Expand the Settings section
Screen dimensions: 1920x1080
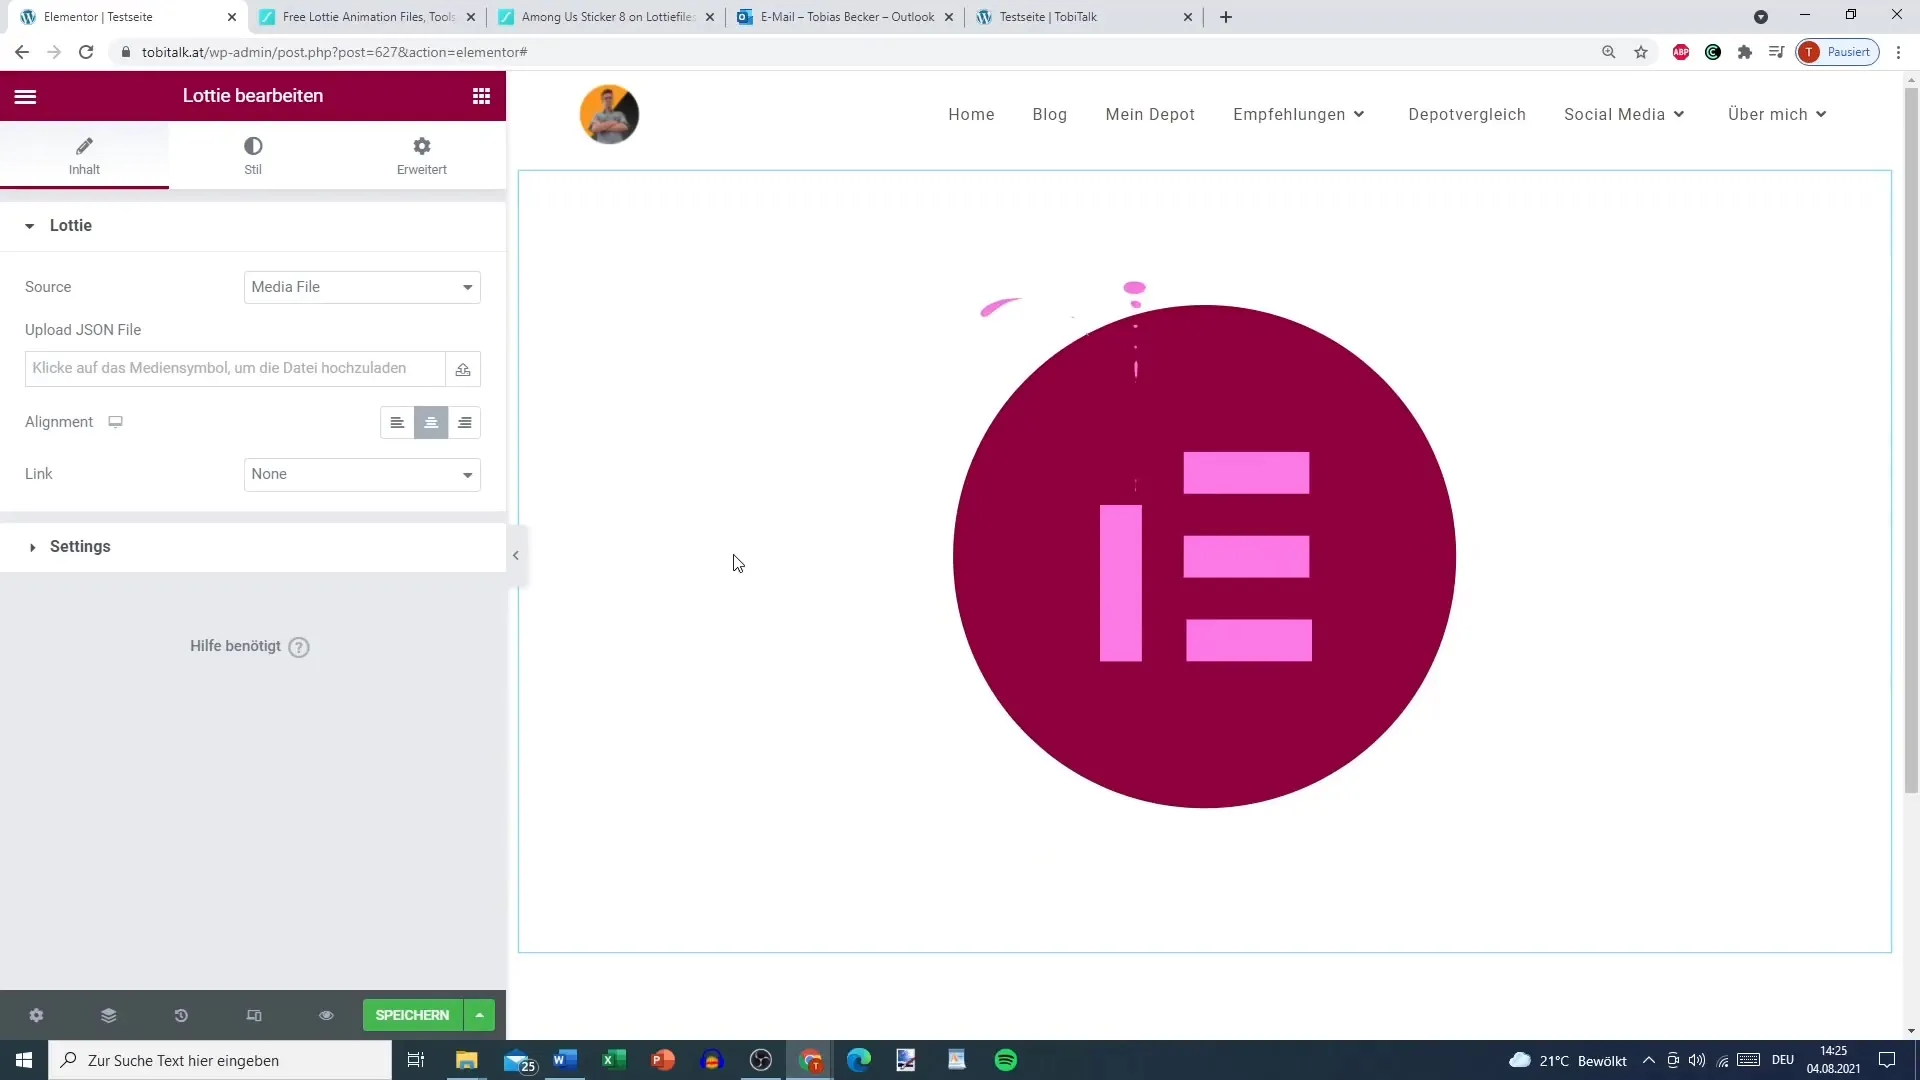point(252,547)
